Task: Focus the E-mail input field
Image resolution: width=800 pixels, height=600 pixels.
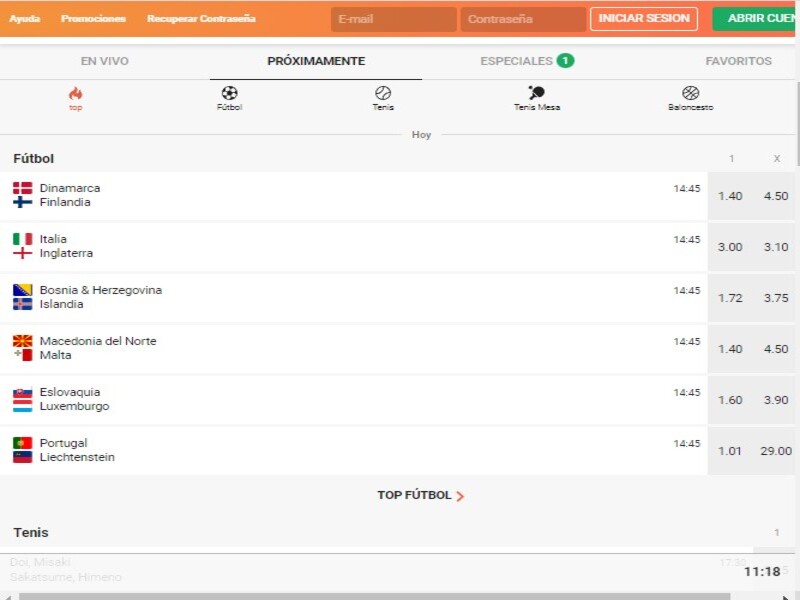Action: tap(393, 19)
